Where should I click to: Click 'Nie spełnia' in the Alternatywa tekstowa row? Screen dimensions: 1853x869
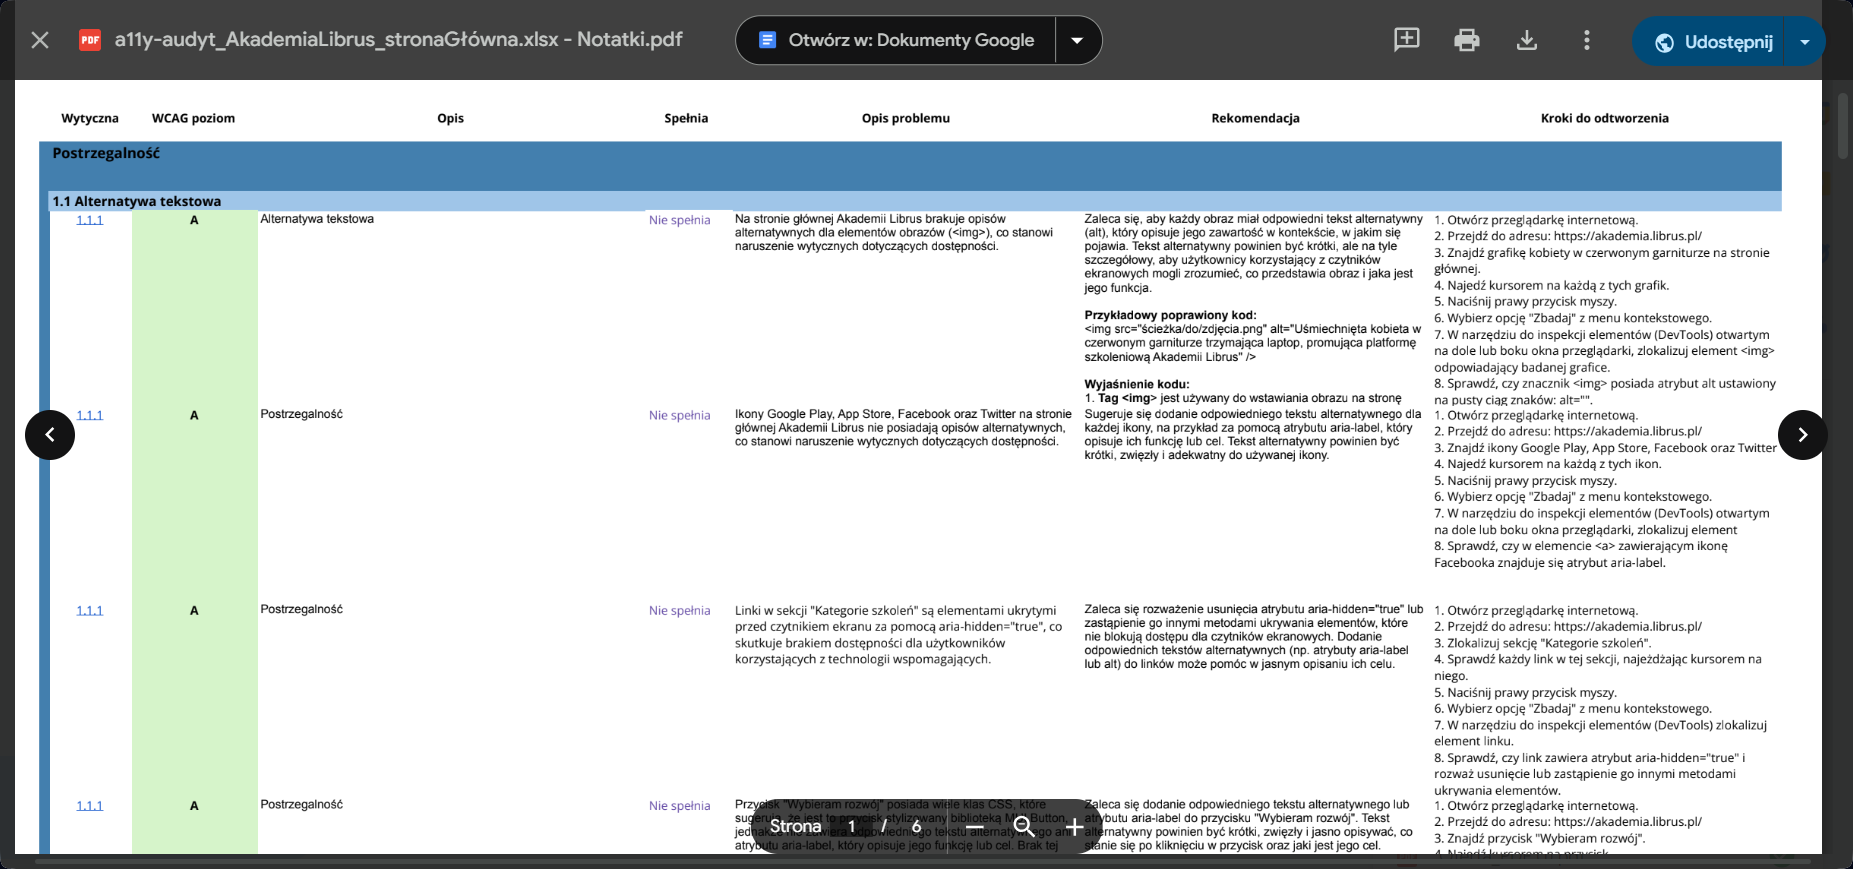tap(679, 220)
